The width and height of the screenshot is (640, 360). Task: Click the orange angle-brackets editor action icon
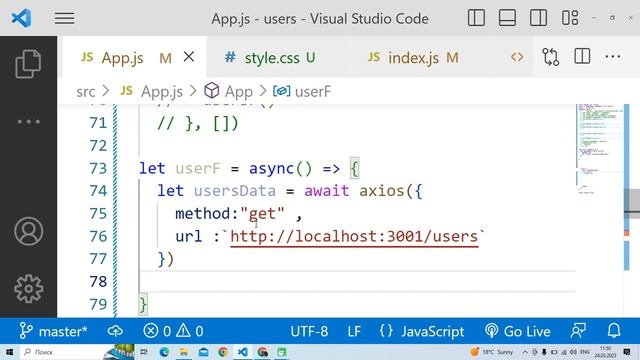pos(517,57)
